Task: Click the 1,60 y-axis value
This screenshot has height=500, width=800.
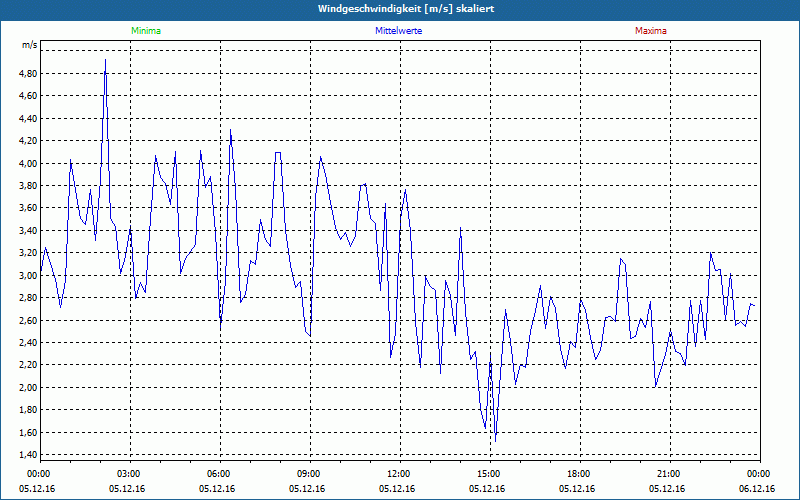Action: (x=27, y=432)
